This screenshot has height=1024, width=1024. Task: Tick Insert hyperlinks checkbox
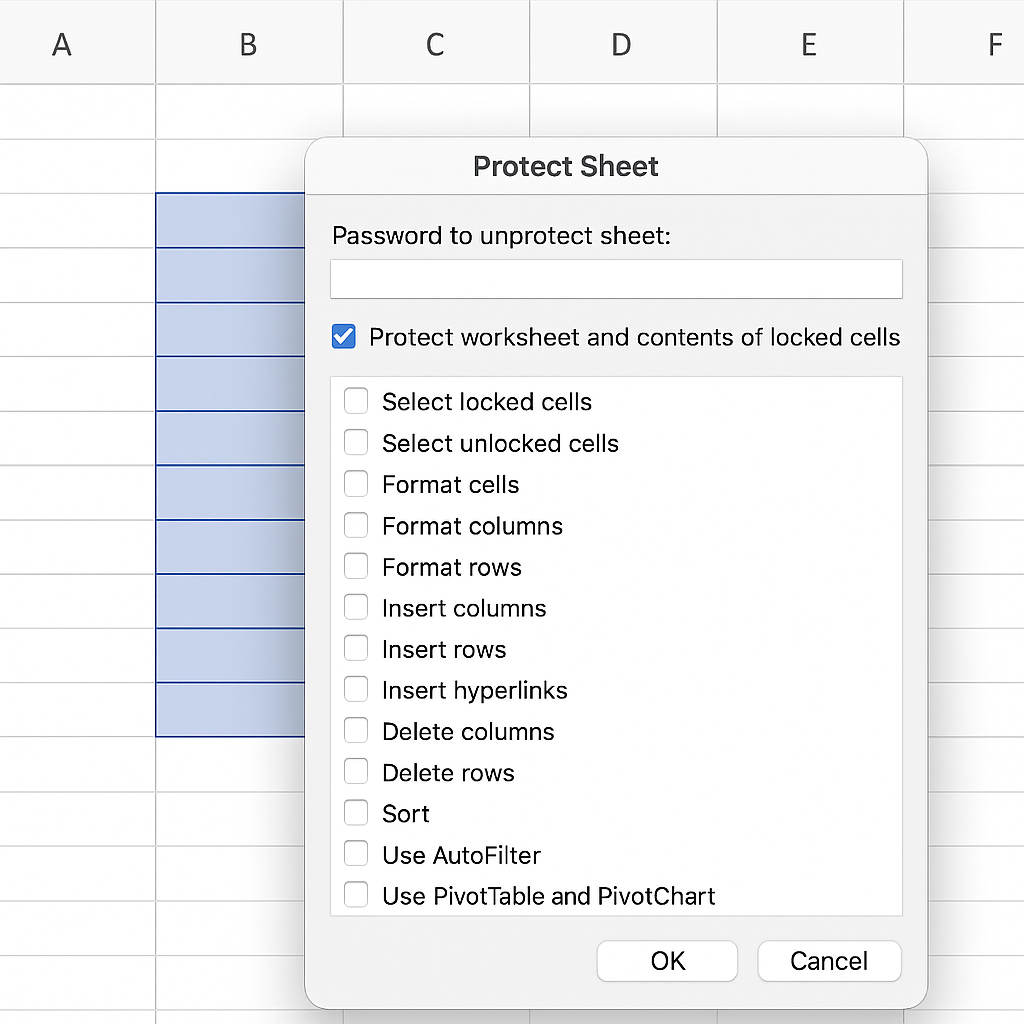click(356, 690)
